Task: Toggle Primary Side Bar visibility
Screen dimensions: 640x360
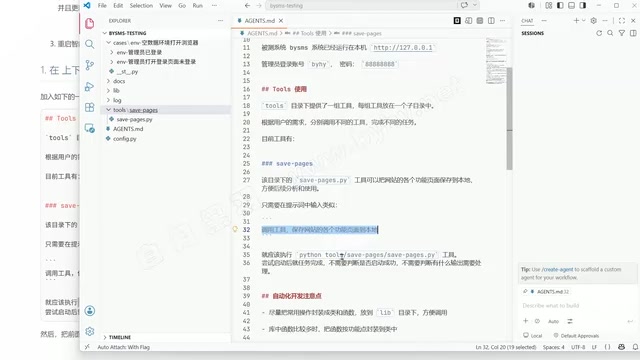Action: click(560, 5)
